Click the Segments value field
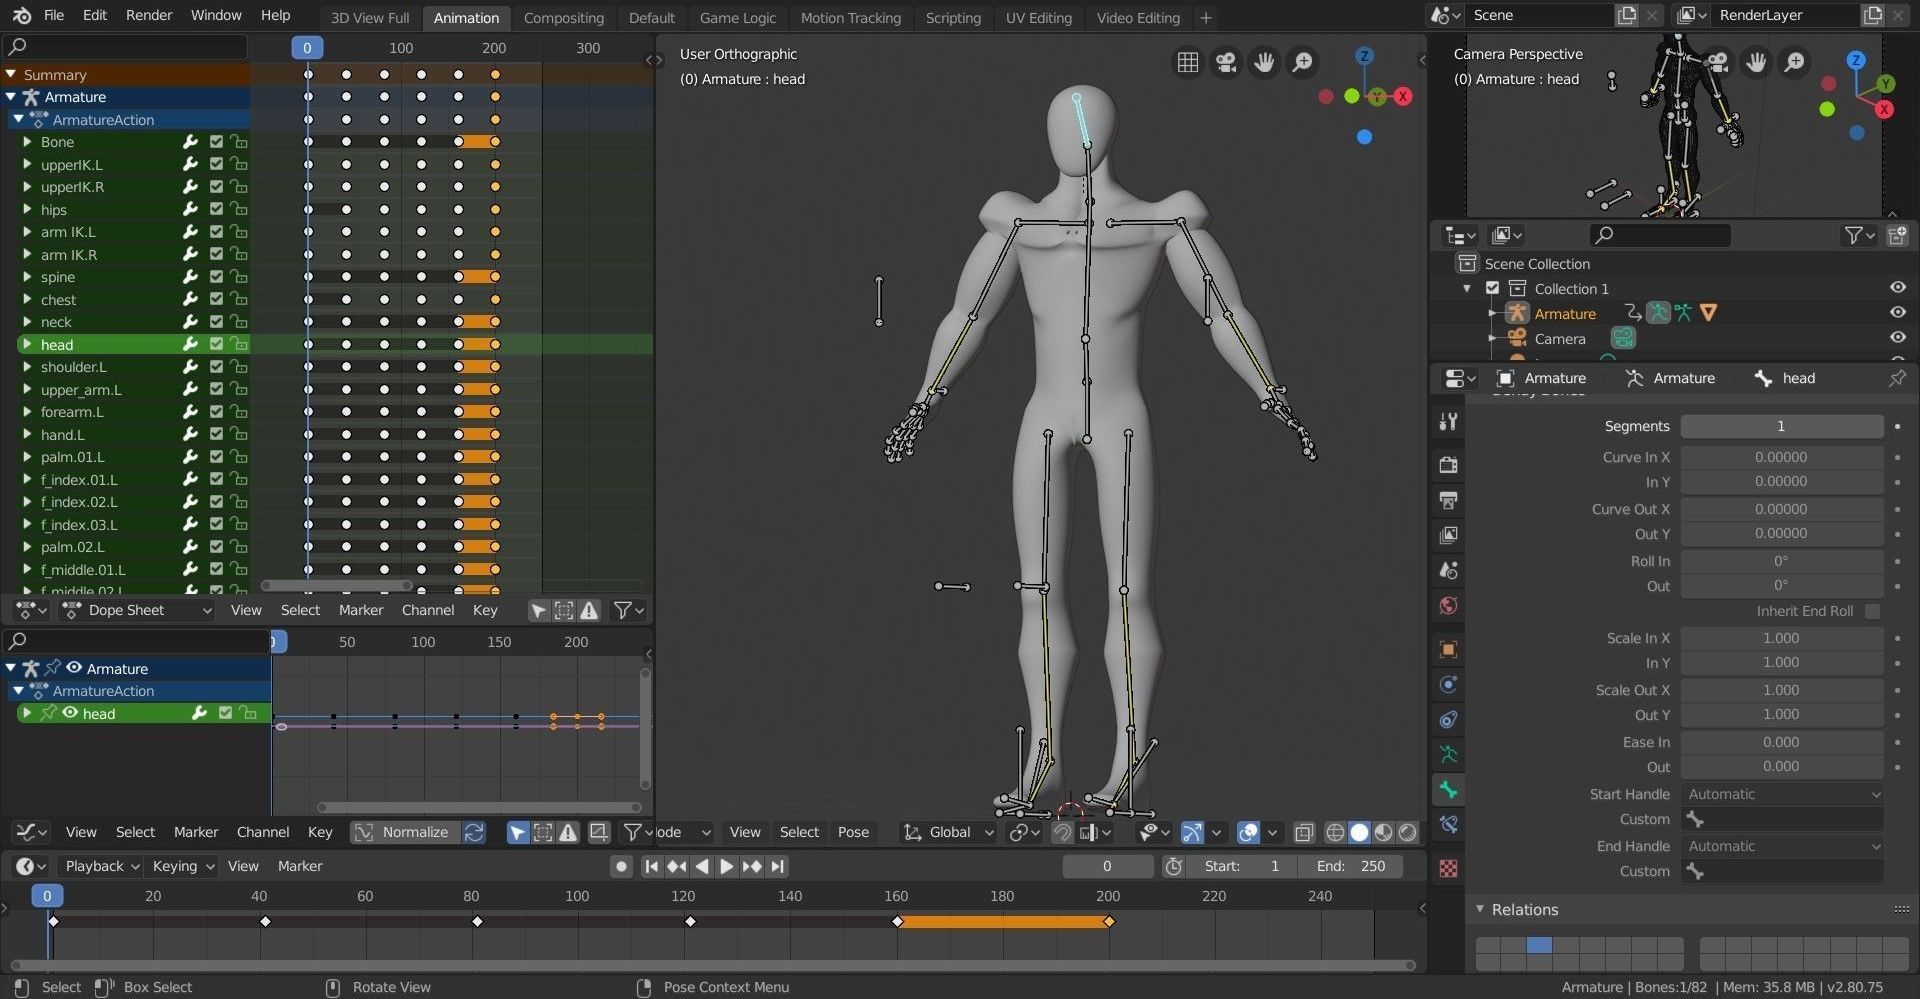Image resolution: width=1920 pixels, height=999 pixels. (x=1781, y=426)
